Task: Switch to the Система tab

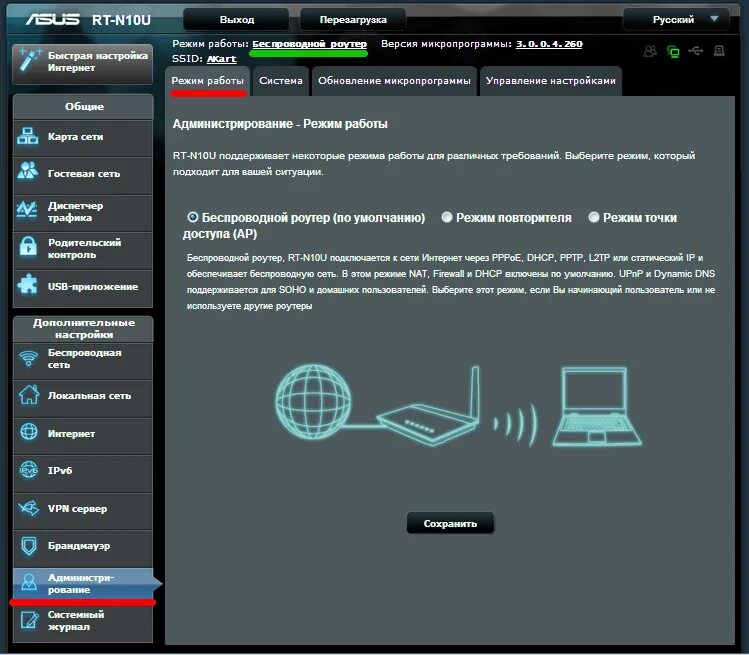Action: pos(281,81)
